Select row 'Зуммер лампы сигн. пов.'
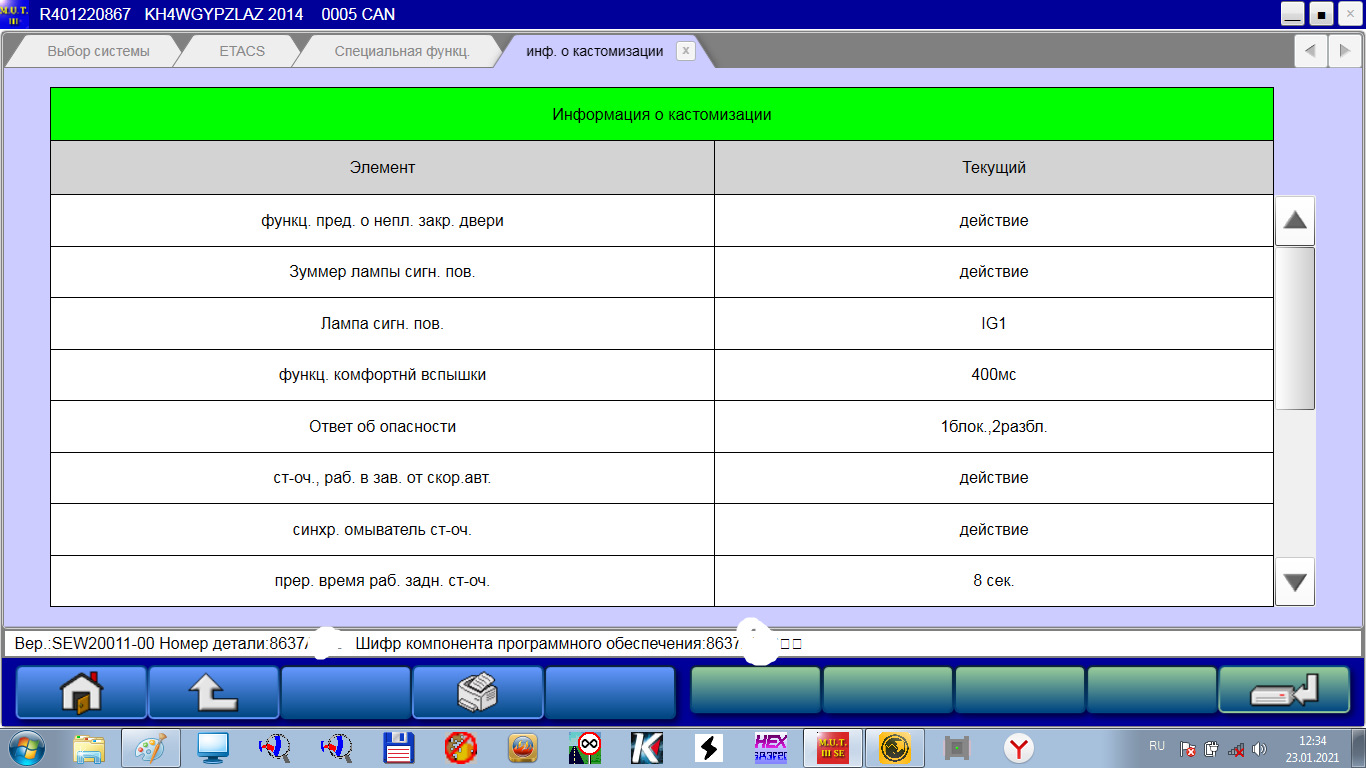 point(662,272)
